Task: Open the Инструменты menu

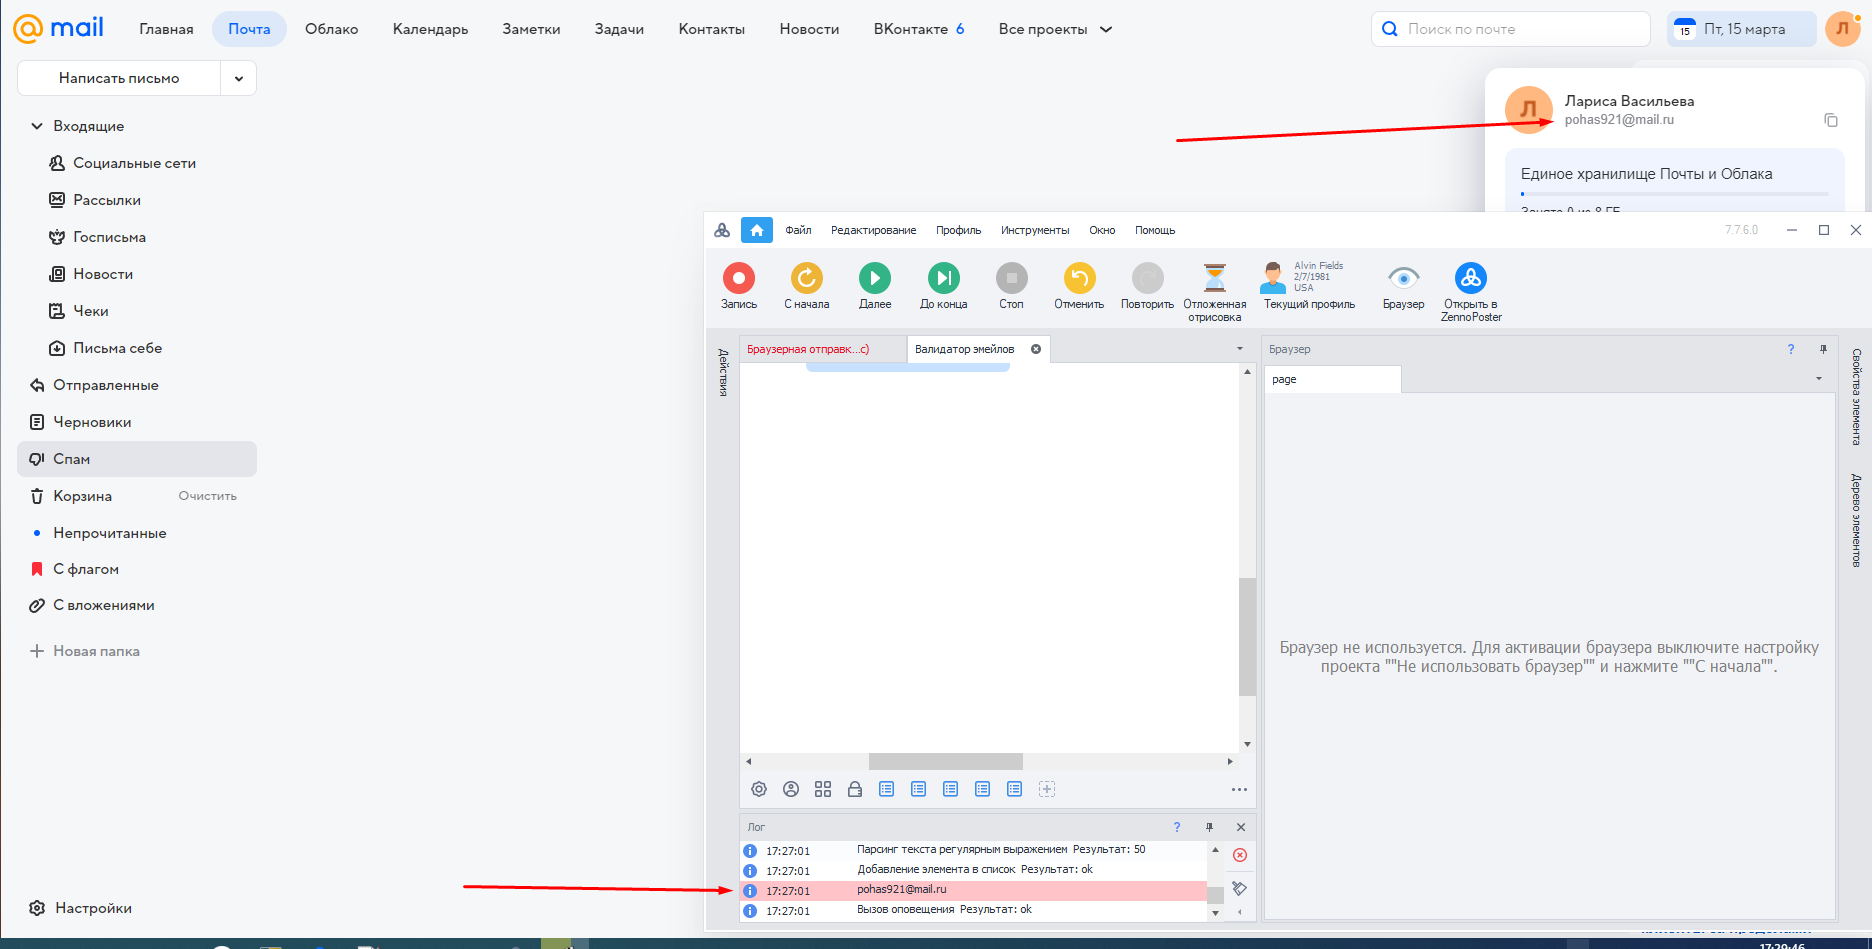Action: pyautogui.click(x=1034, y=230)
